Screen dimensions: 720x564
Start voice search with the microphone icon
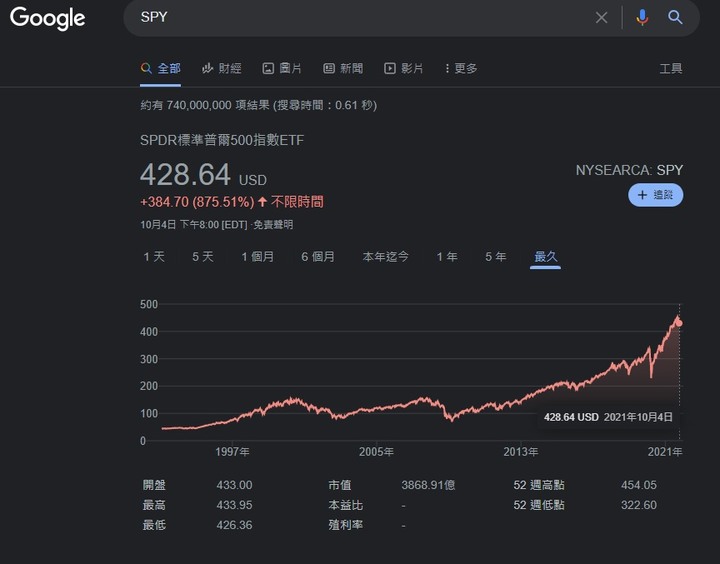tap(642, 17)
